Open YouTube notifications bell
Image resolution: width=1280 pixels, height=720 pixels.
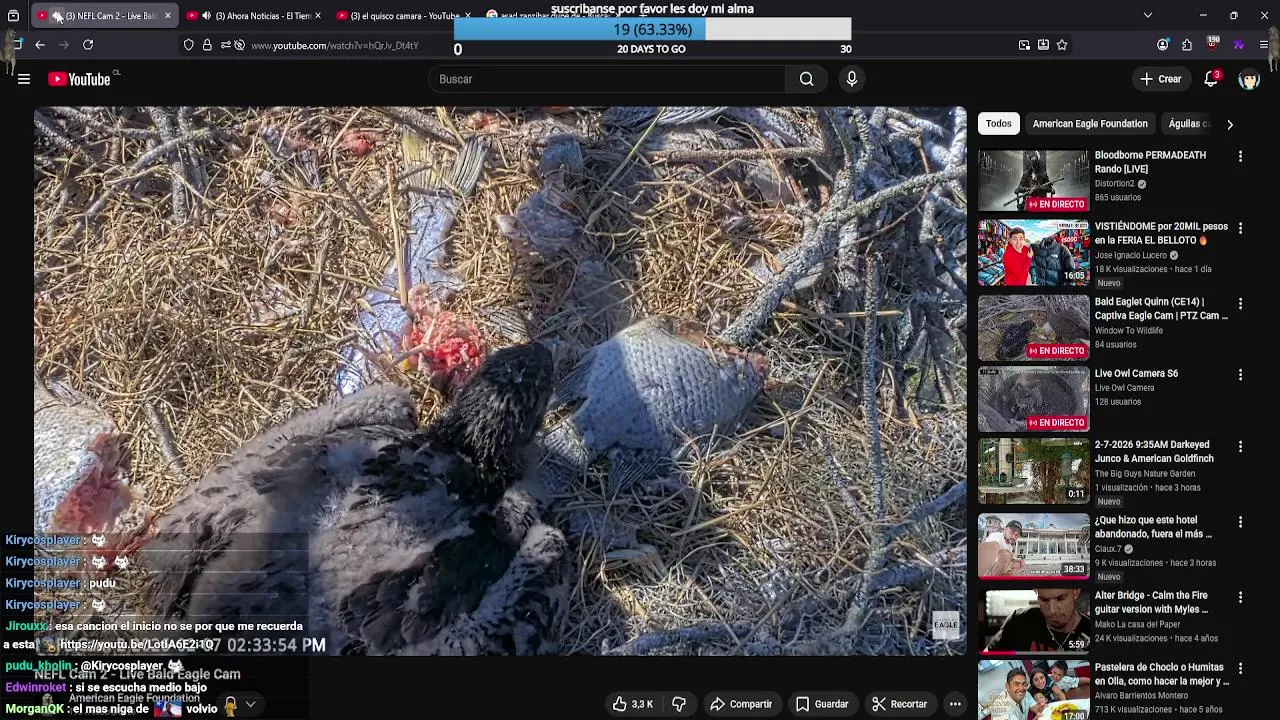coord(1211,79)
